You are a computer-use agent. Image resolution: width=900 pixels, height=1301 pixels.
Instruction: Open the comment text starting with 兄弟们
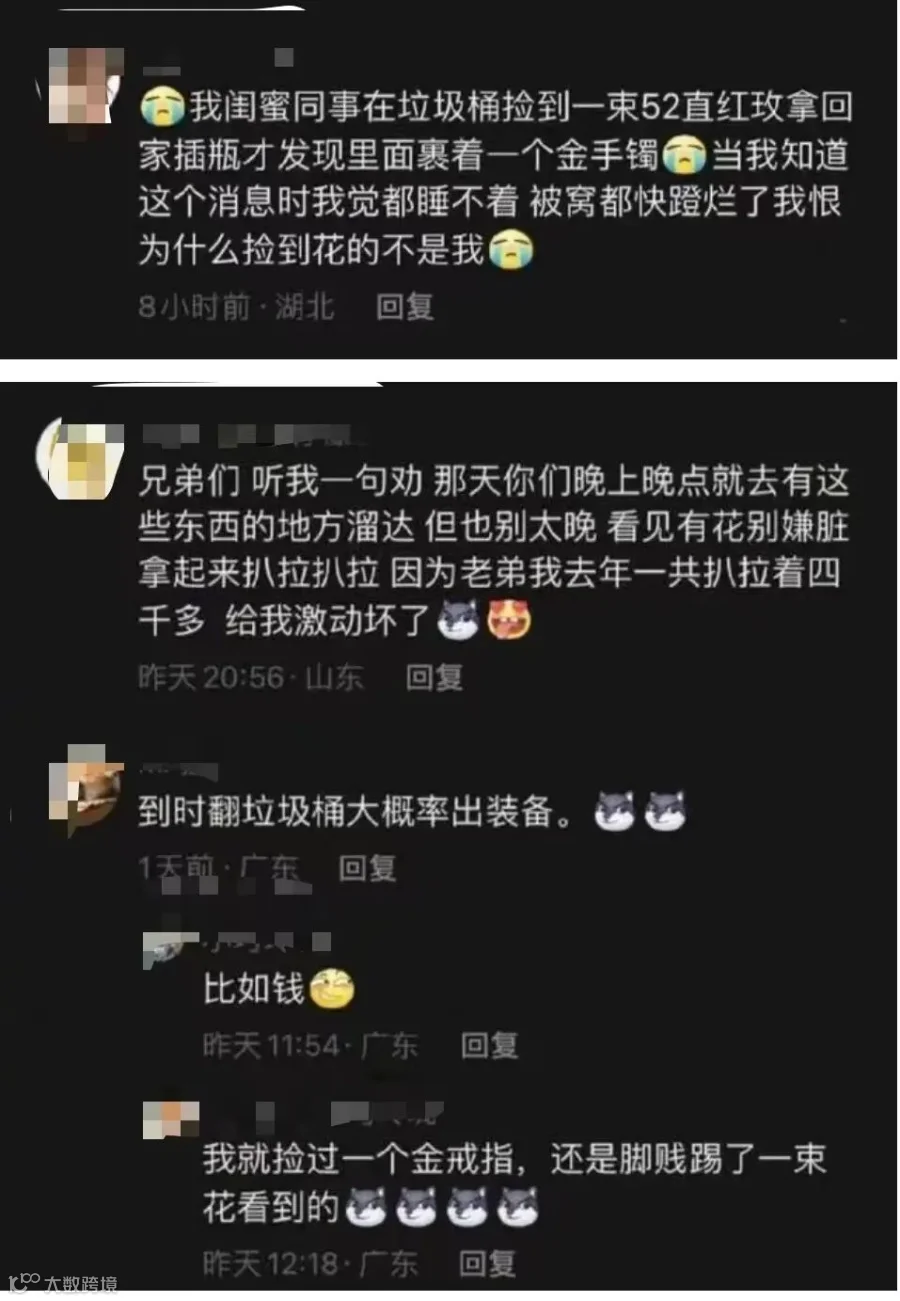coord(493,552)
